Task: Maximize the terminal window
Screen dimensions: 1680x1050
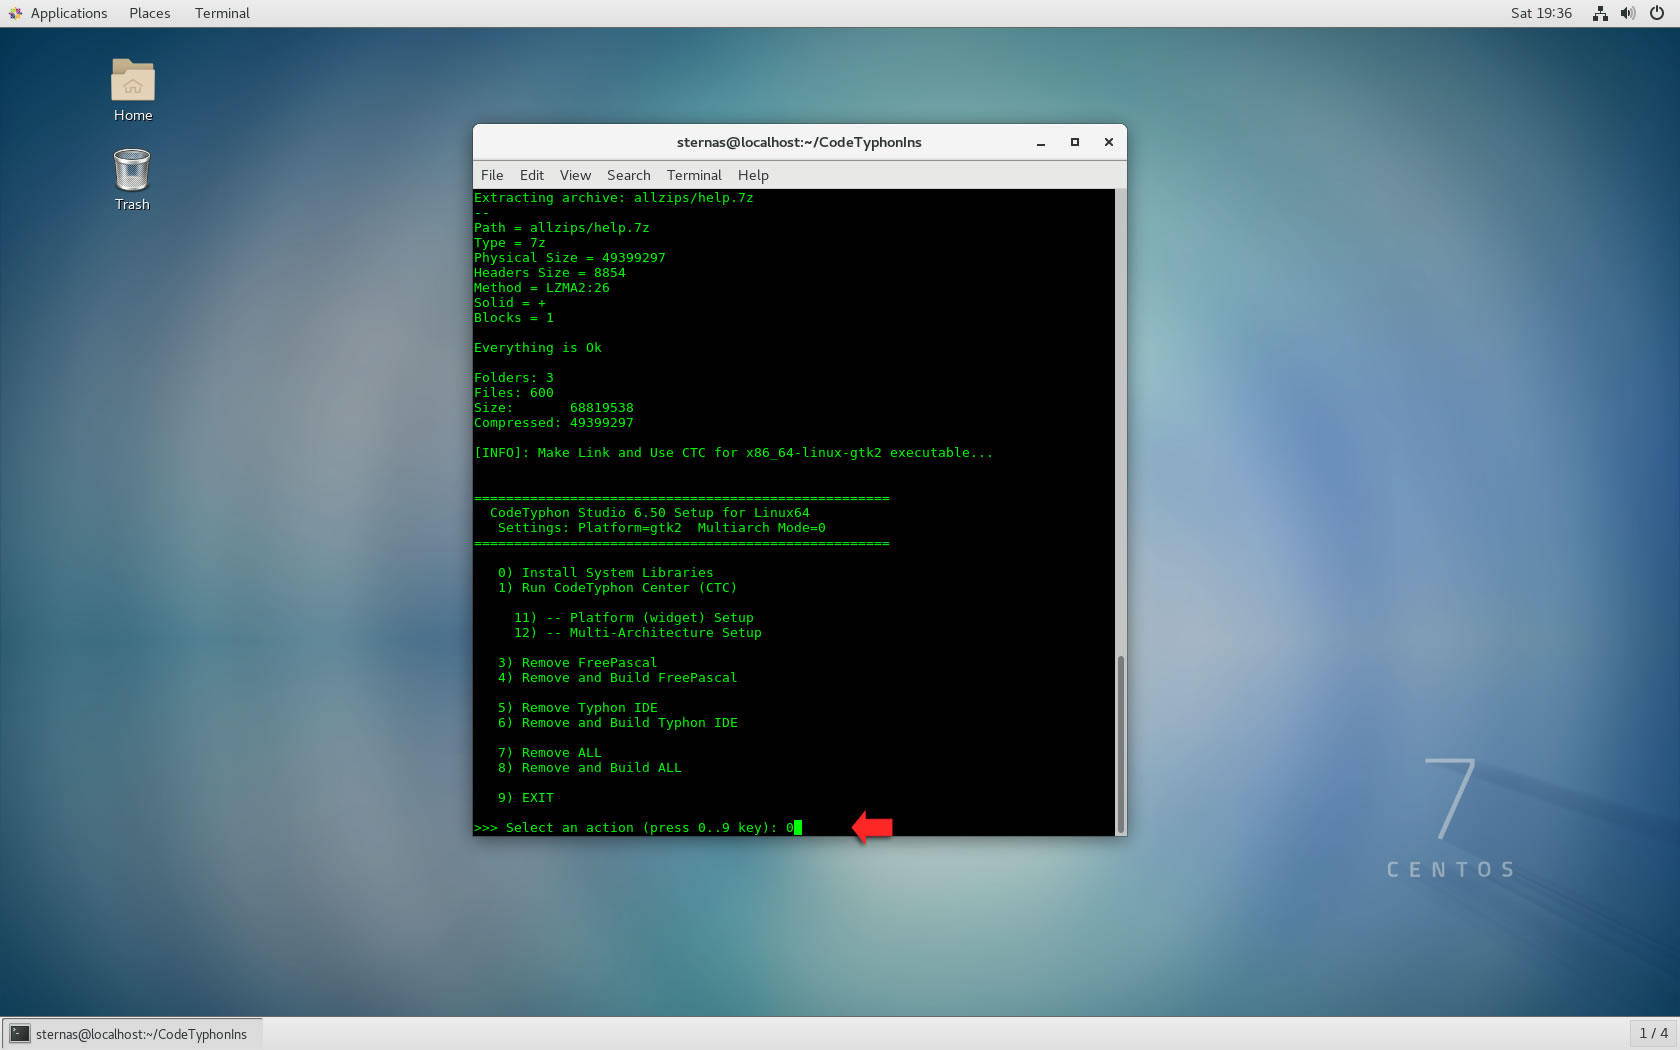Action: coord(1075,143)
